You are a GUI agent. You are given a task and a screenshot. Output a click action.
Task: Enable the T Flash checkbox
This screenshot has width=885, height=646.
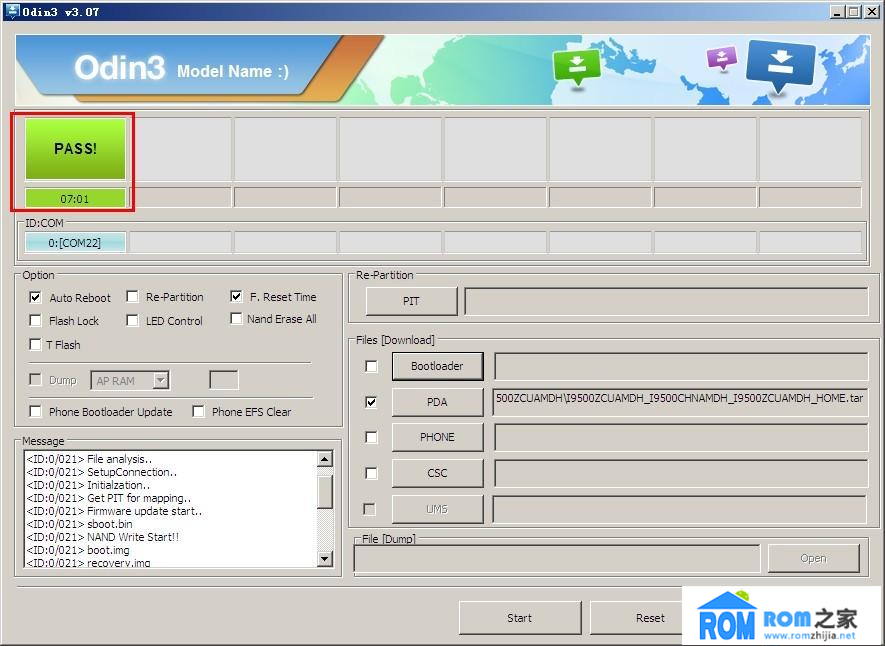35,344
